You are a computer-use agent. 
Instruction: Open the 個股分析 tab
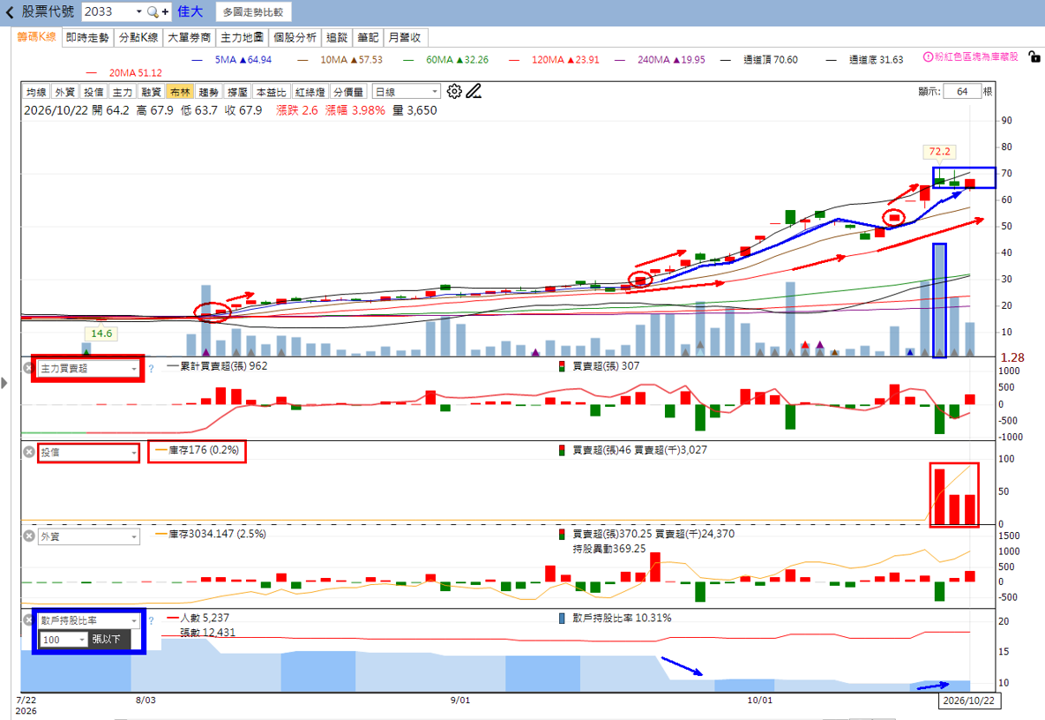(x=295, y=37)
